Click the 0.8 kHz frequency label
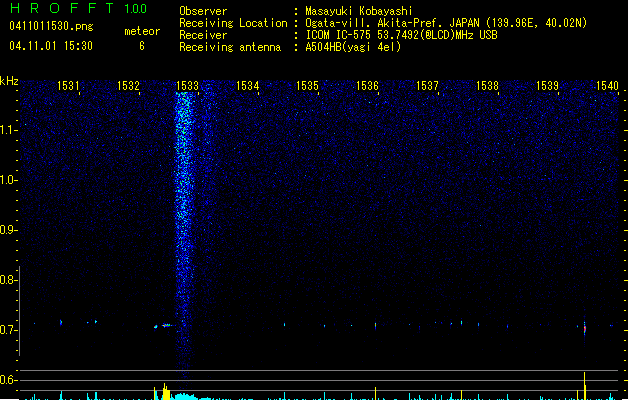The image size is (629, 400). (x=8, y=280)
